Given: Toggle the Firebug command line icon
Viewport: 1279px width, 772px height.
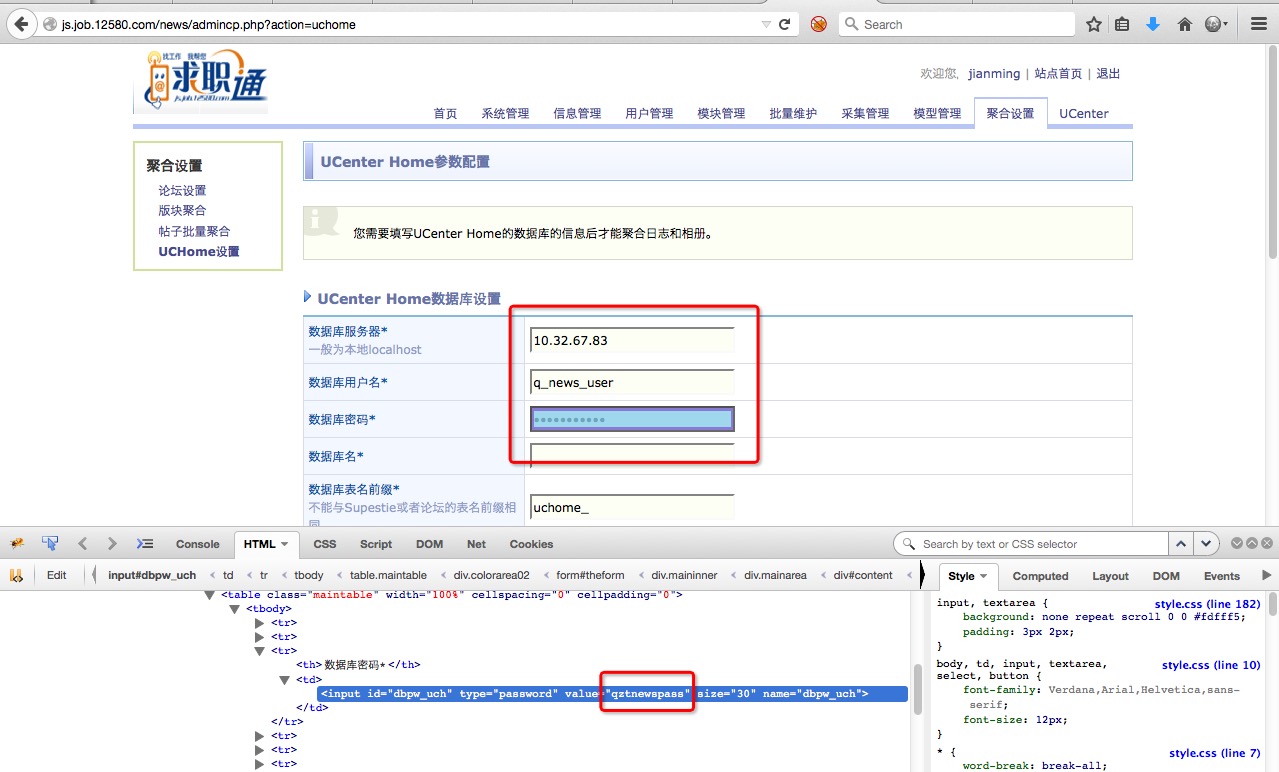Looking at the screenshot, I should pos(145,544).
